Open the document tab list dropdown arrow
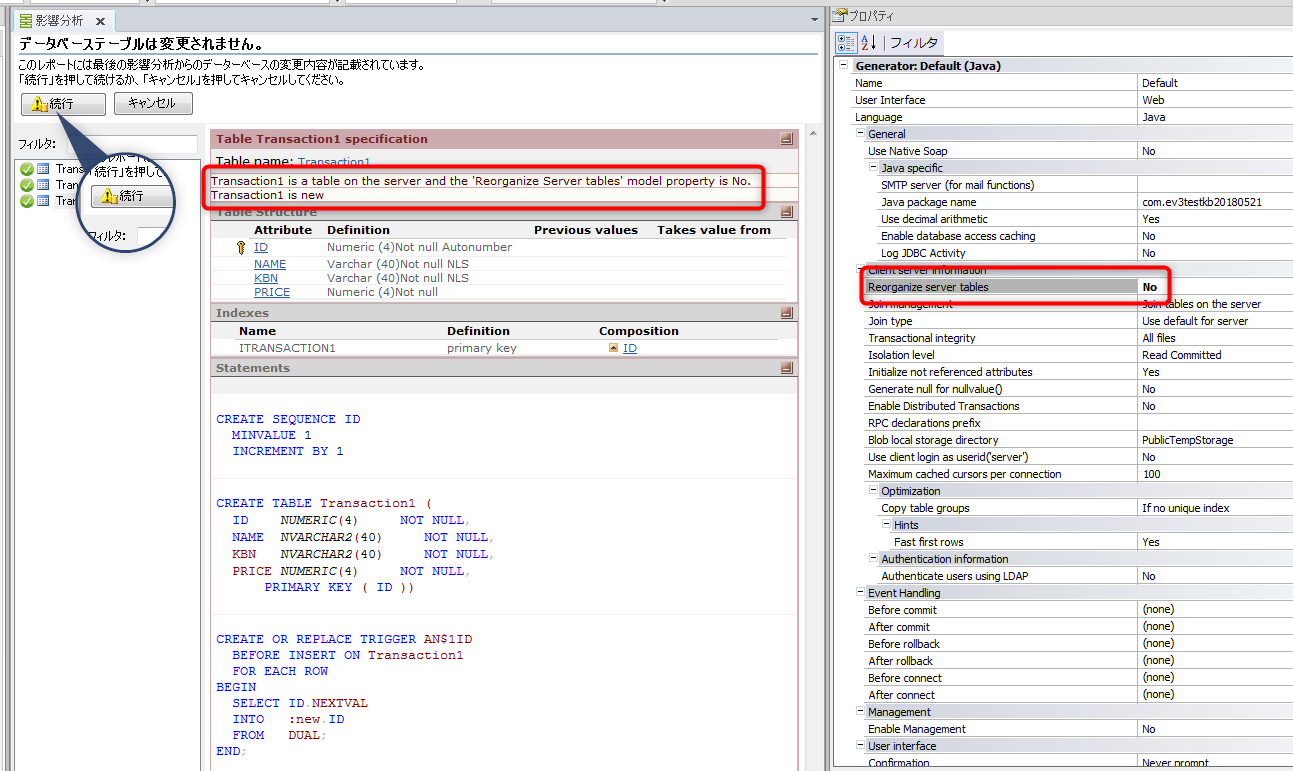The height and width of the screenshot is (771, 1293). coord(815,20)
